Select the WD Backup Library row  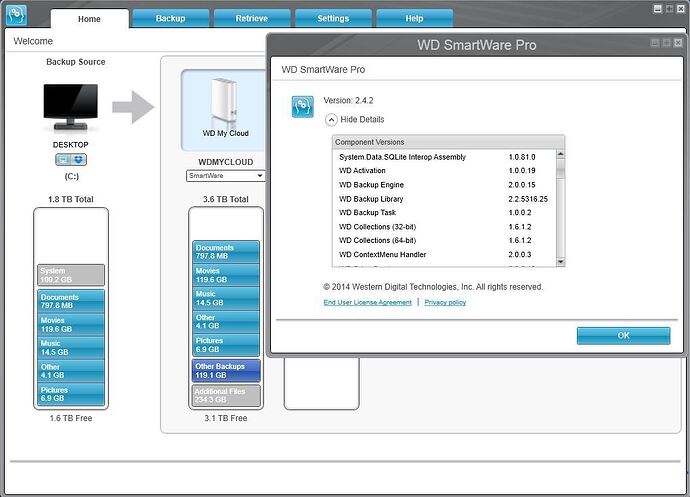click(444, 199)
